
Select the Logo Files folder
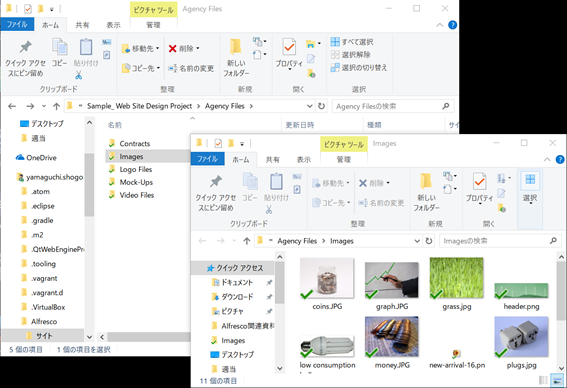pyautogui.click(x=136, y=169)
